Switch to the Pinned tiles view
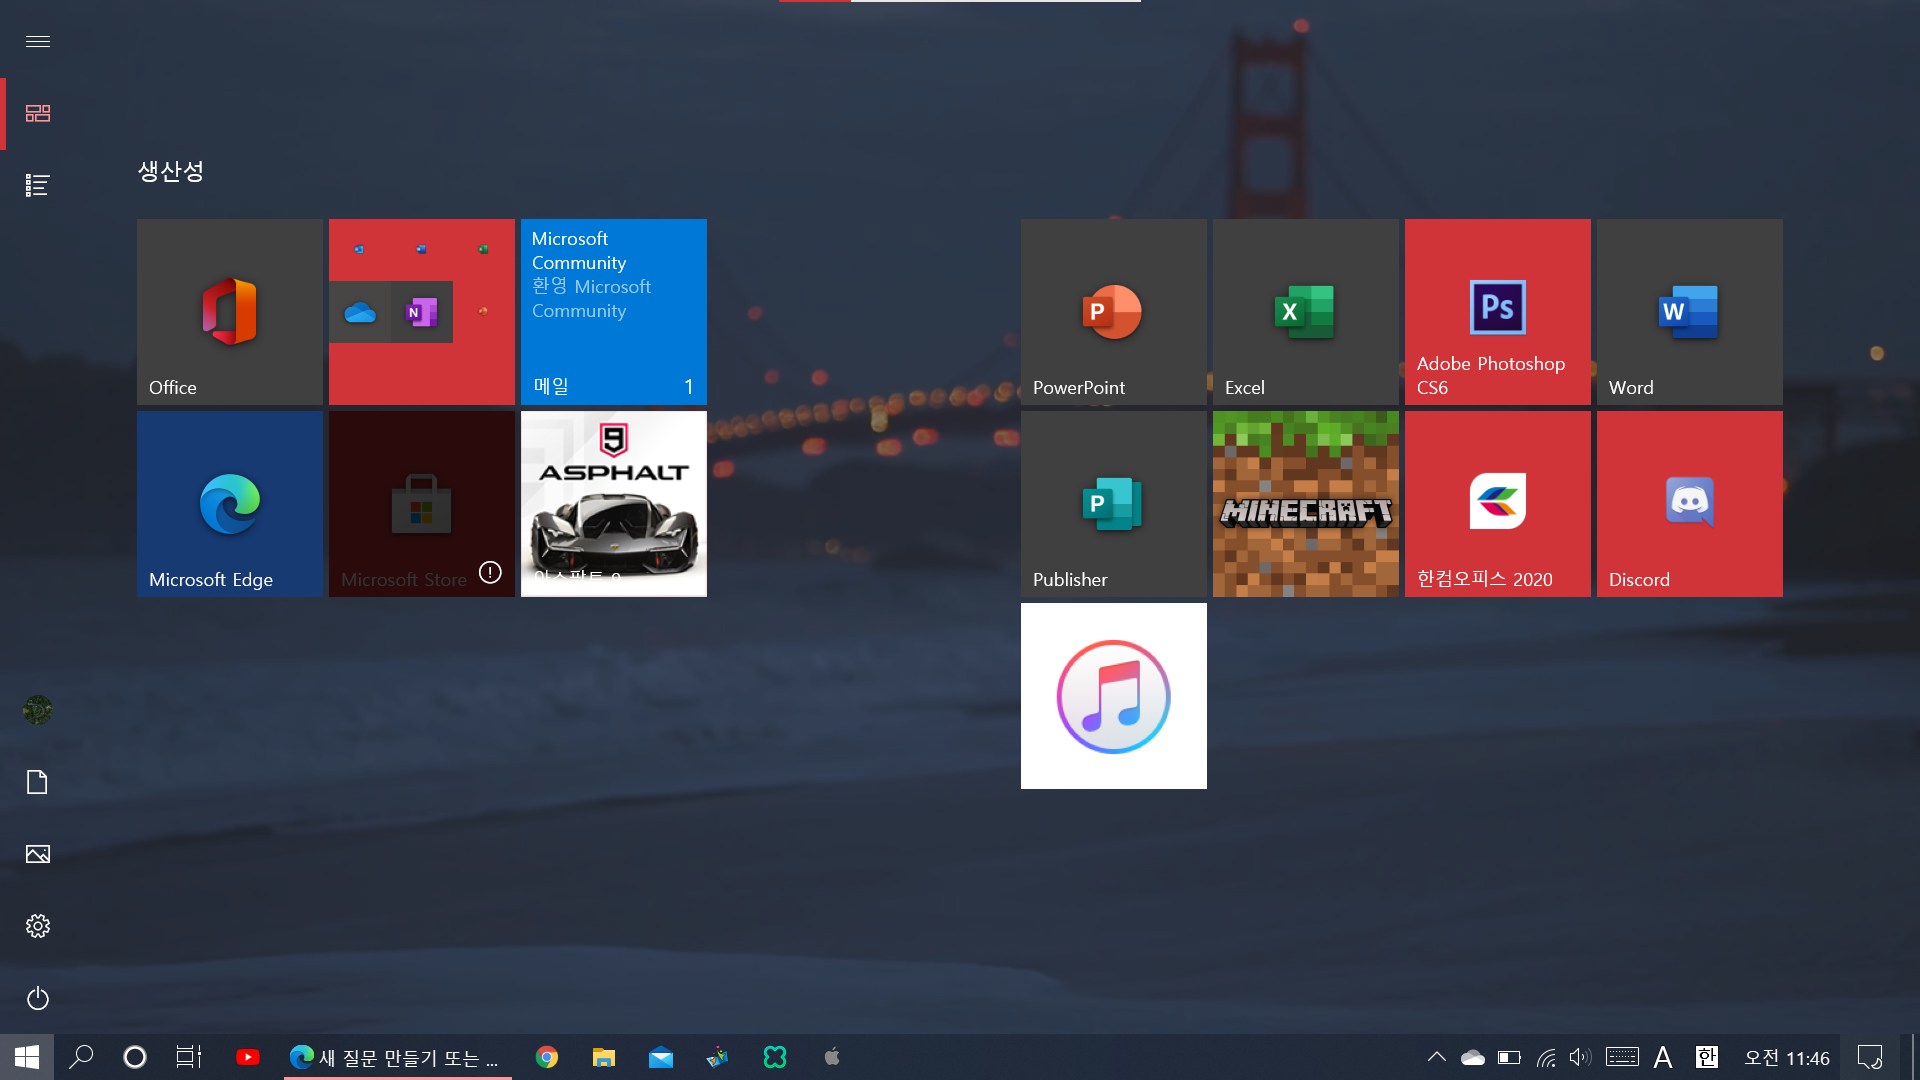This screenshot has height=1080, width=1920. pos(38,113)
